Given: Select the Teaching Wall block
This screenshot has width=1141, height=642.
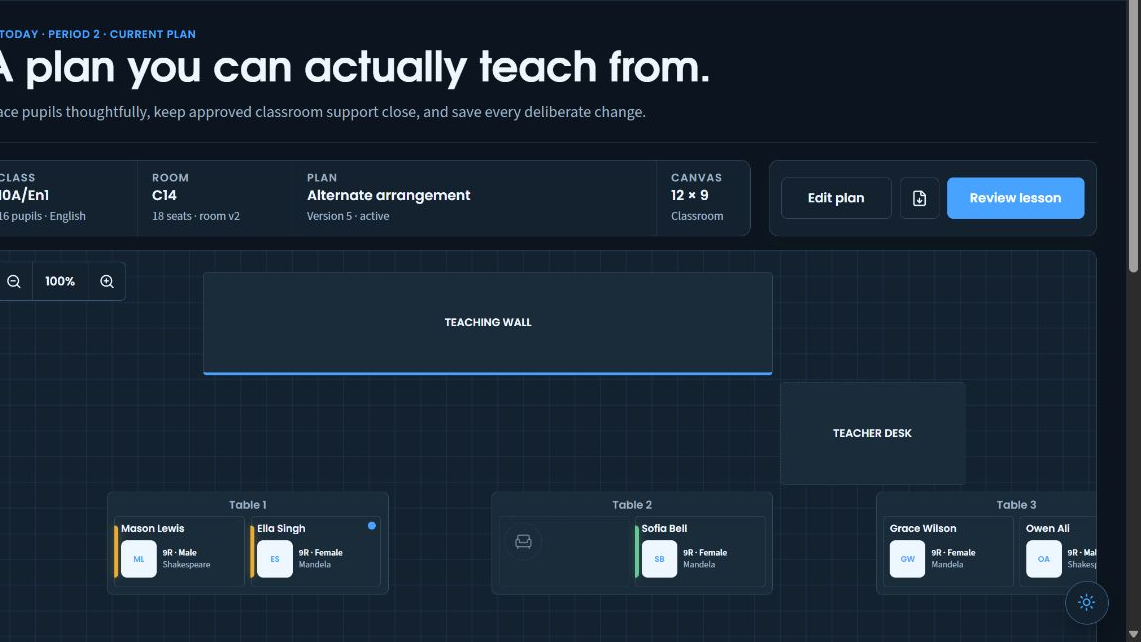Looking at the screenshot, I should tap(488, 323).
